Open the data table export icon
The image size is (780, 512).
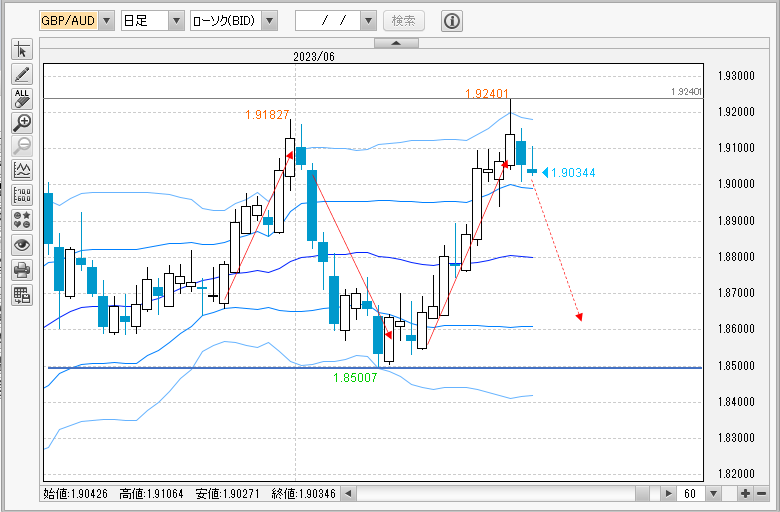pos(22,295)
